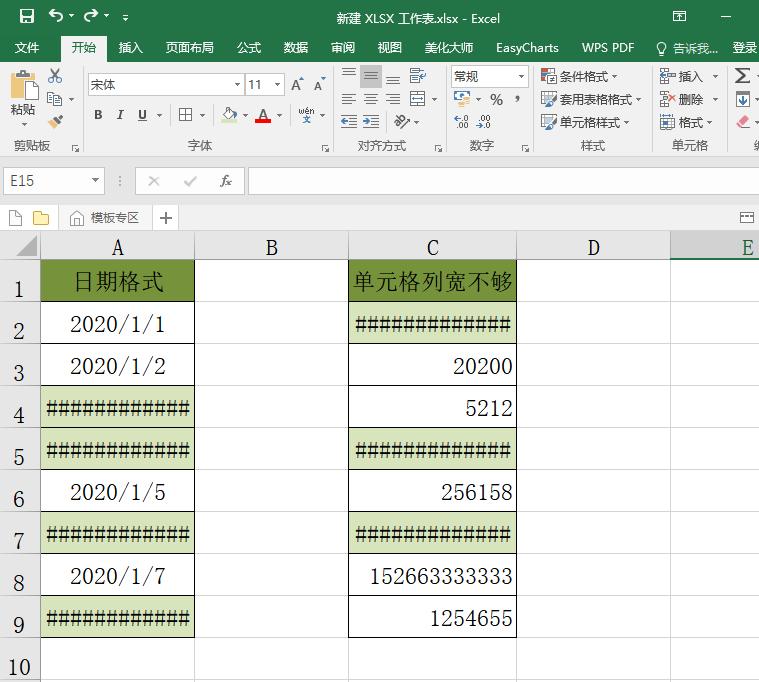Toggle Italic formatting
This screenshot has width=759, height=682.
(120, 115)
